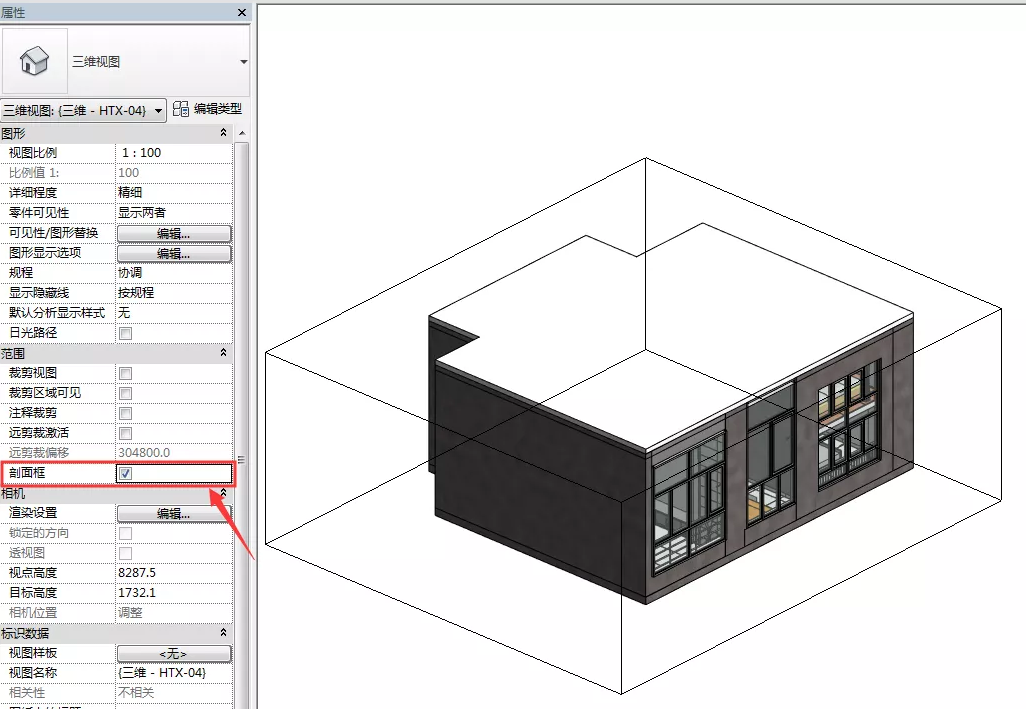This screenshot has width=1026, height=709.
Task: Collapse the 图形 section
Action: [224, 133]
